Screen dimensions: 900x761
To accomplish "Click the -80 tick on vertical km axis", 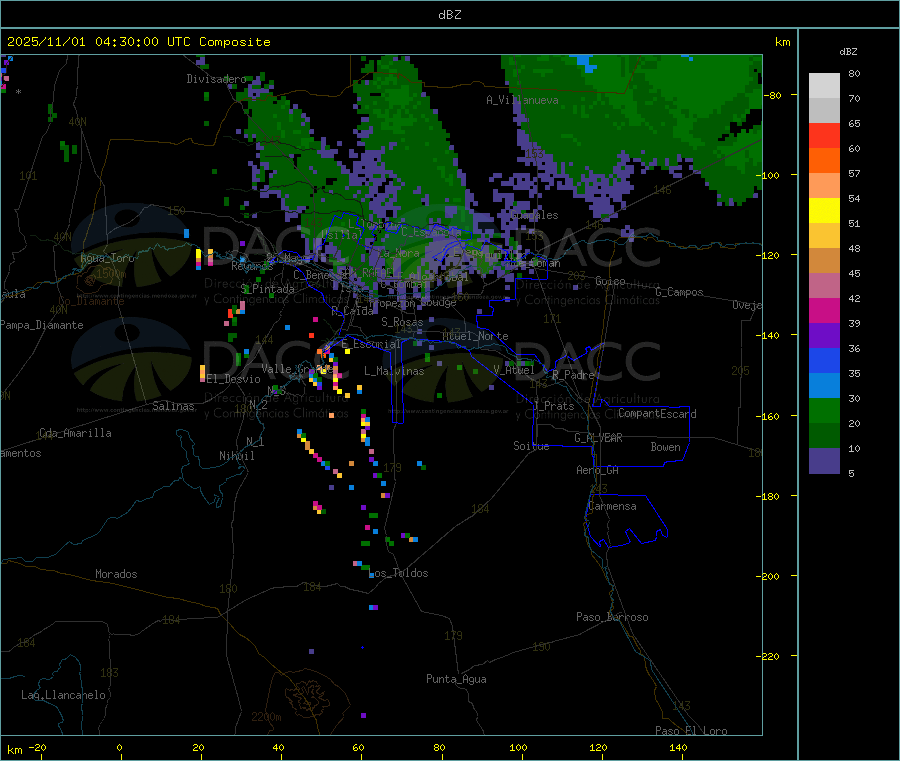I will pos(772,95).
